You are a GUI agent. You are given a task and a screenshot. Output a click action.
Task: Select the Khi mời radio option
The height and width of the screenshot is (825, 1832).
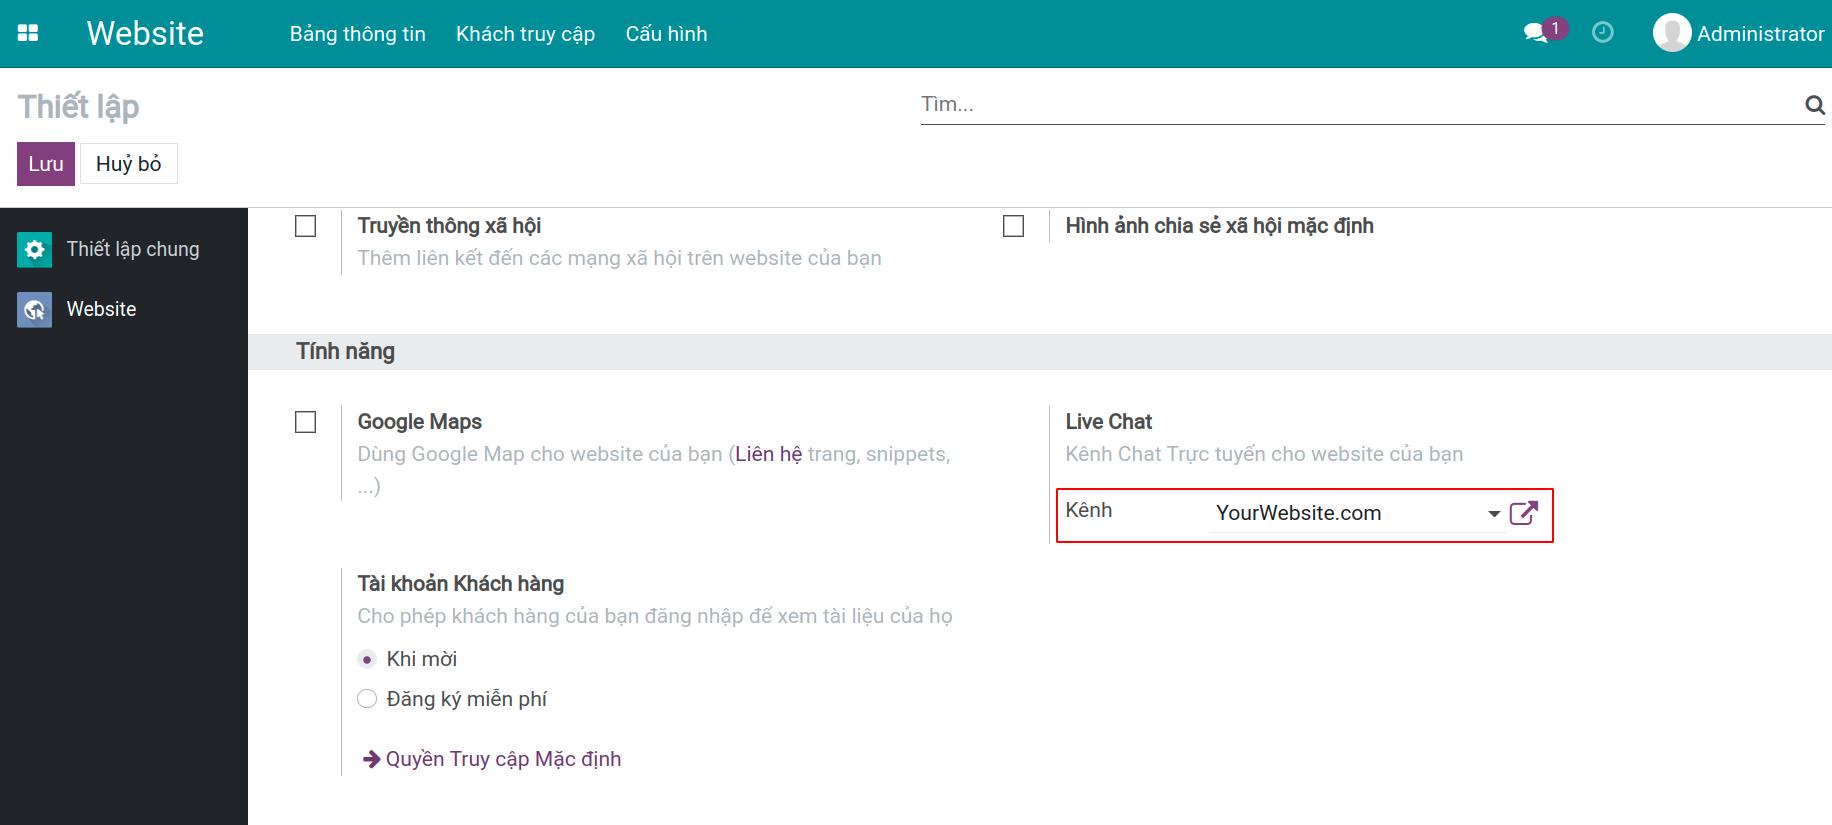[x=367, y=659]
